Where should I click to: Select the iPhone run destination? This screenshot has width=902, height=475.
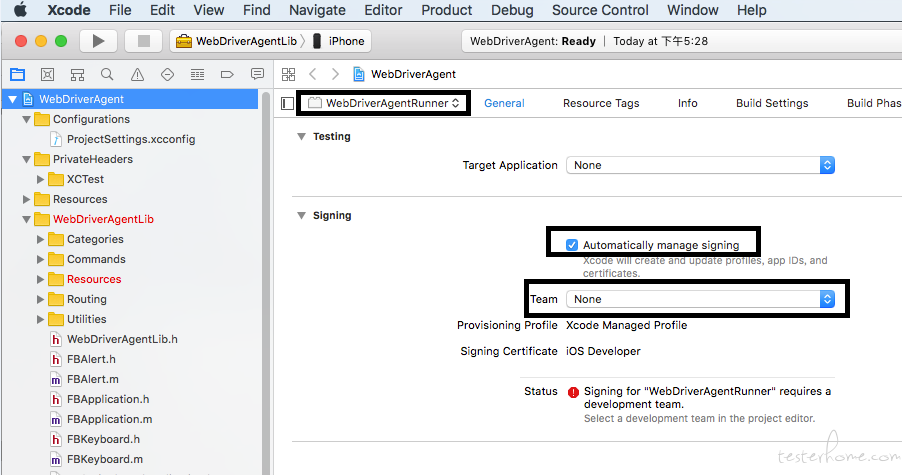[340, 41]
